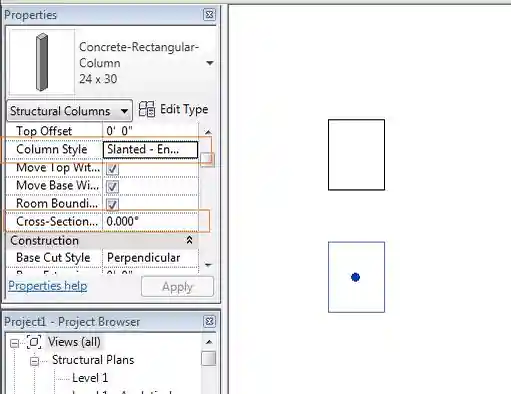Select Structural Plans in Project Browser

pyautogui.click(x=93, y=360)
